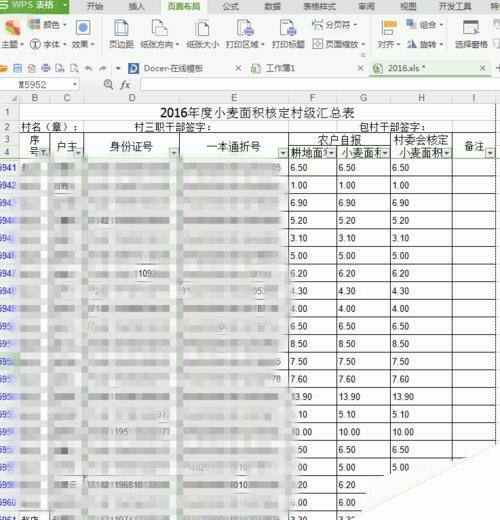The width and height of the screenshot is (500, 520).
Task: Open the 耕地面积 column filter dropdown
Action: [332, 153]
